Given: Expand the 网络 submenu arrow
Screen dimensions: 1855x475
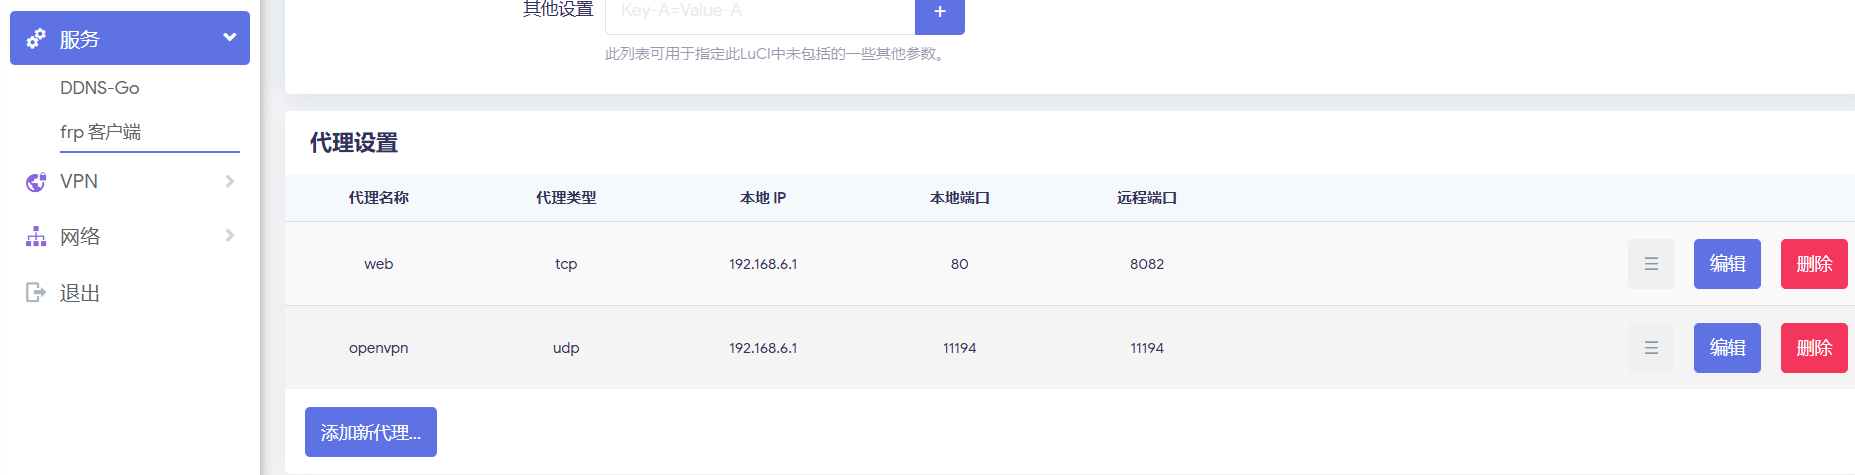Looking at the screenshot, I should [x=229, y=236].
